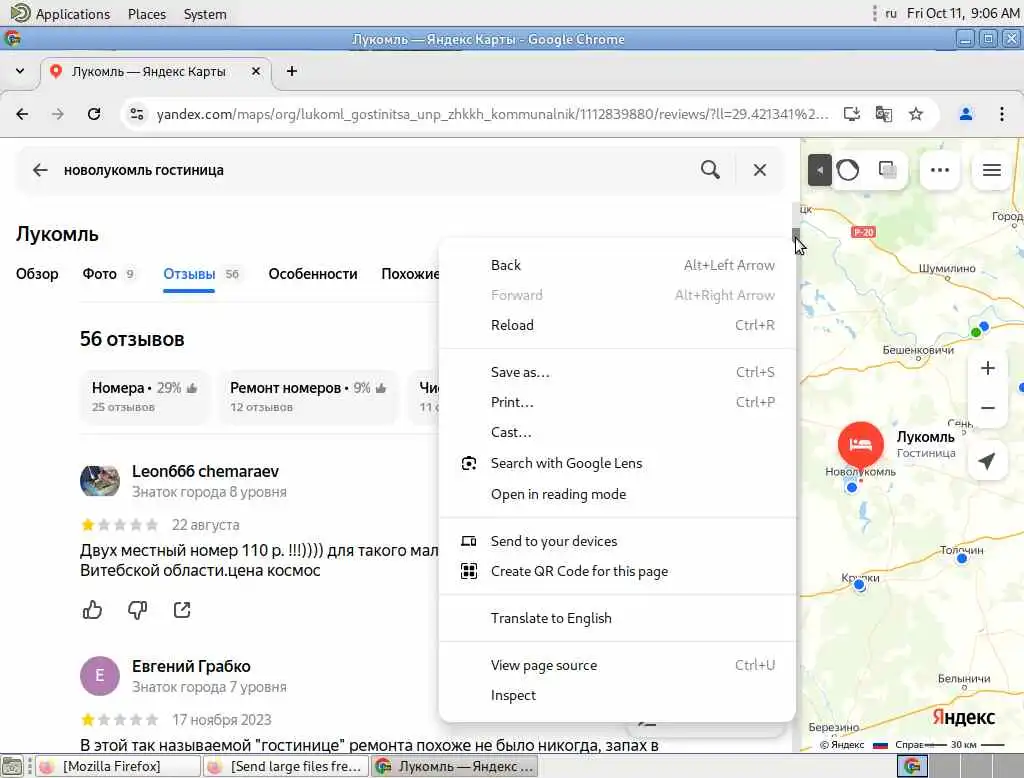This screenshot has width=1024, height=778.
Task: Choose Send to your devices
Action: (x=617, y=542)
